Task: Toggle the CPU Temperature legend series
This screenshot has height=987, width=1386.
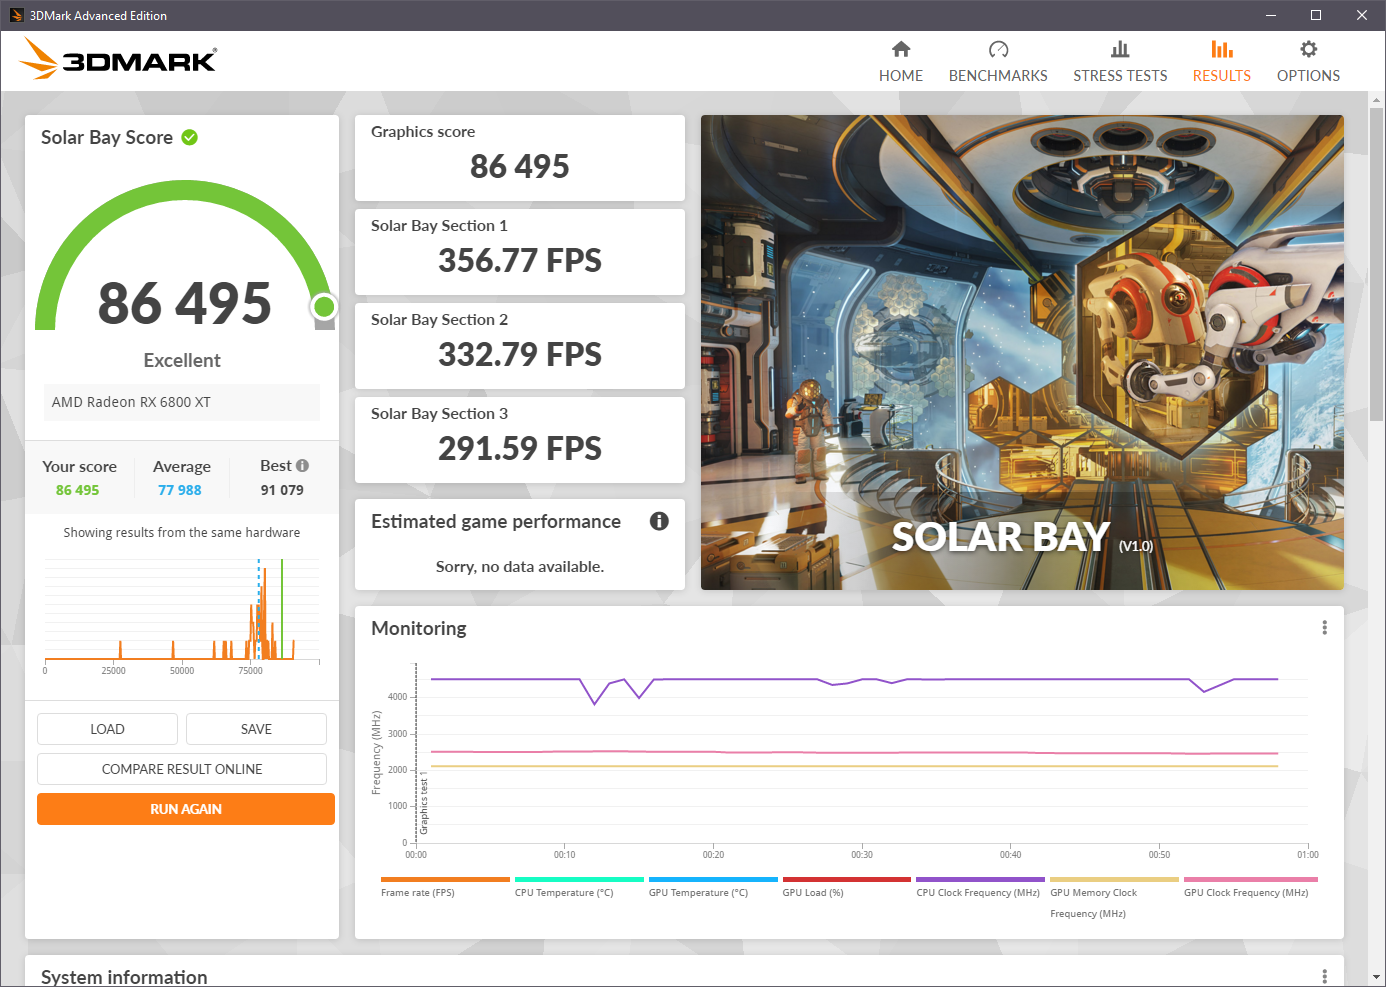Action: (x=579, y=887)
